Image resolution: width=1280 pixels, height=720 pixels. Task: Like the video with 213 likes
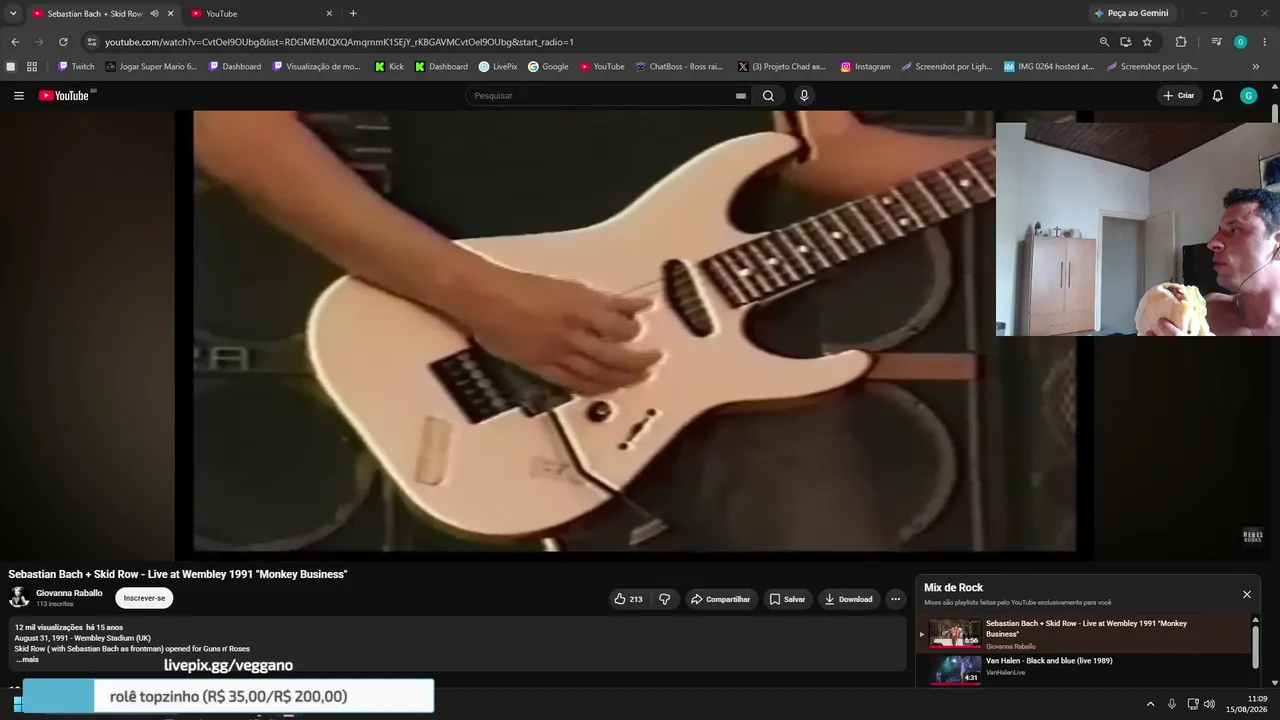[628, 599]
